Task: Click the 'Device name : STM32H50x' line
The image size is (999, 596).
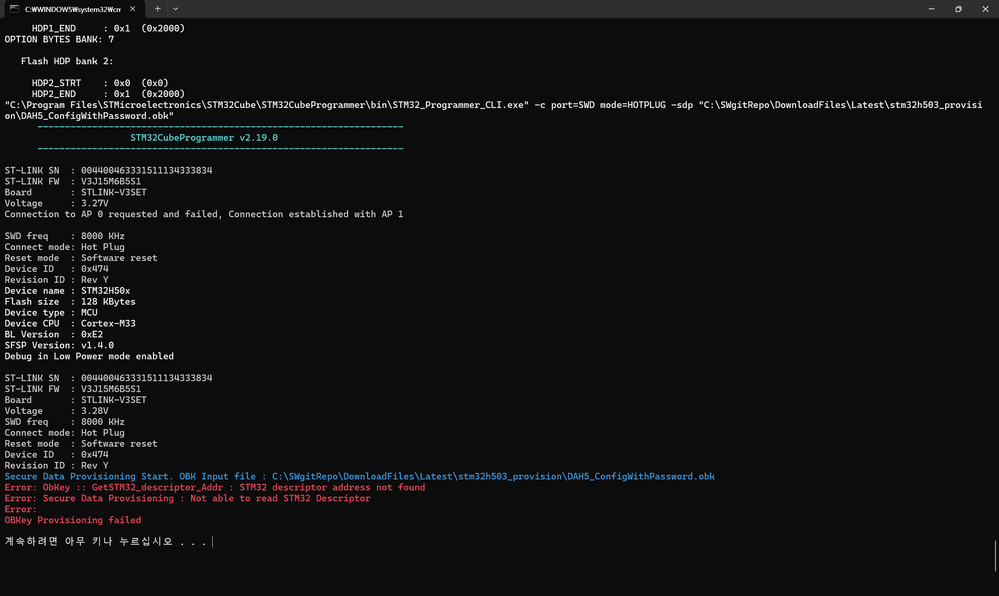Action: coord(67,291)
